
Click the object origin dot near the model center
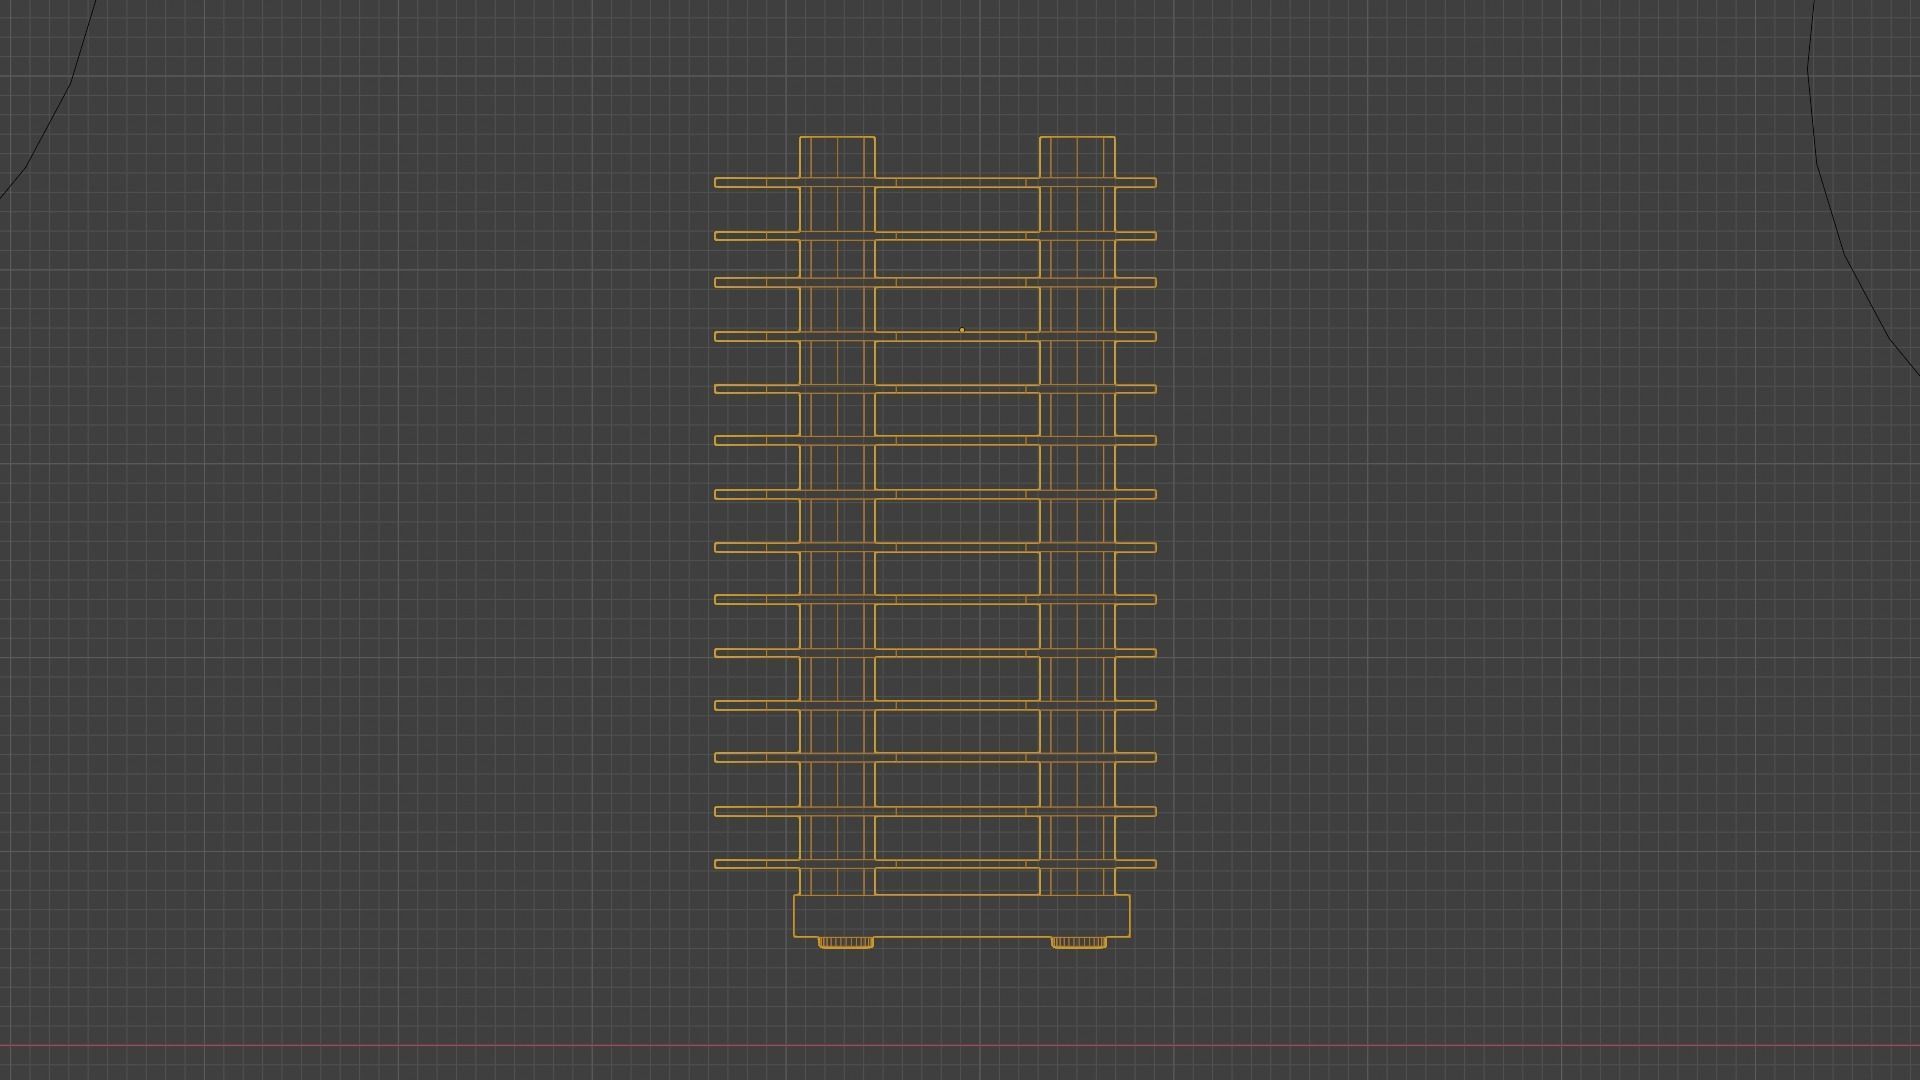click(x=961, y=328)
